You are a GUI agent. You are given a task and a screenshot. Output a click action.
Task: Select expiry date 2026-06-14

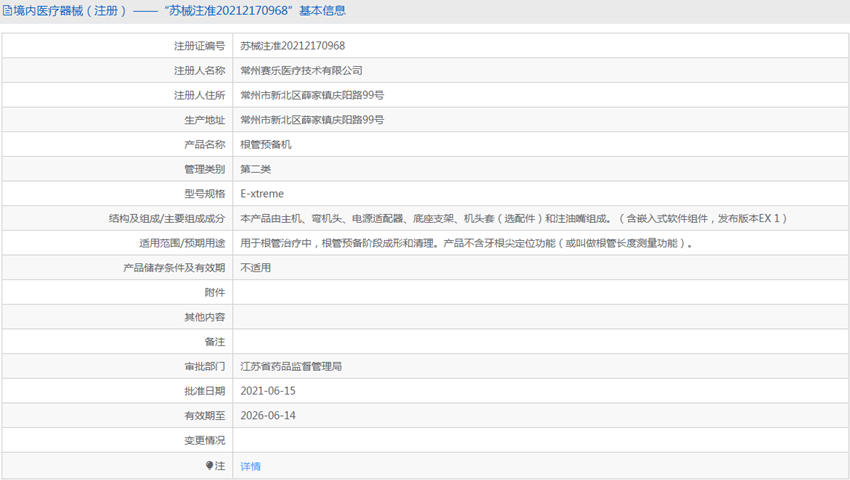pos(268,415)
